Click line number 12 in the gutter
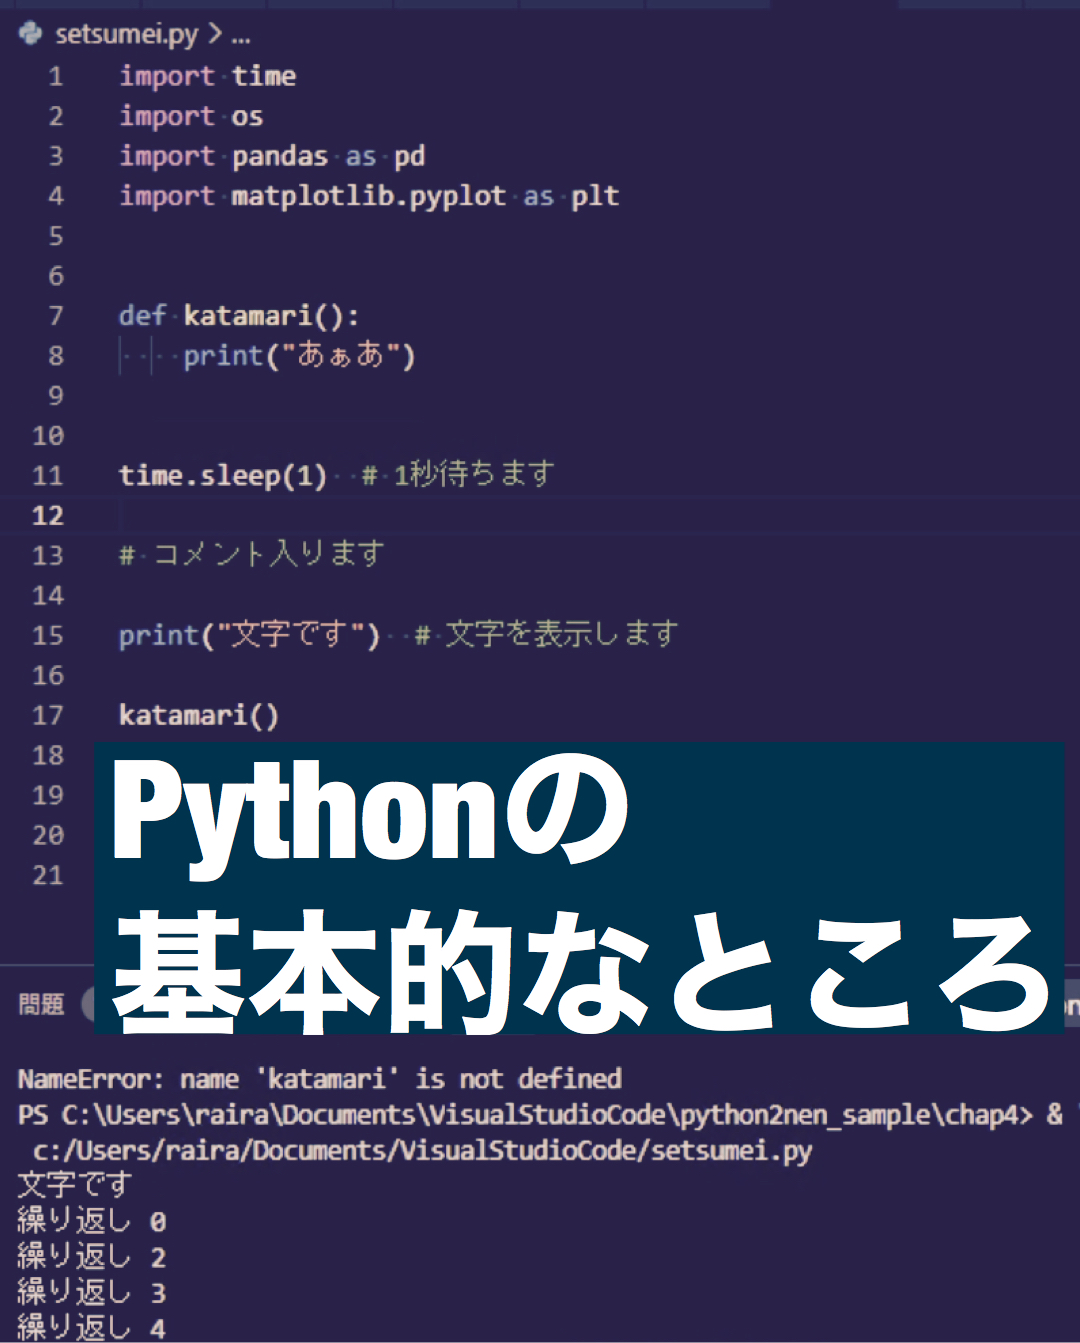 pos(48,516)
